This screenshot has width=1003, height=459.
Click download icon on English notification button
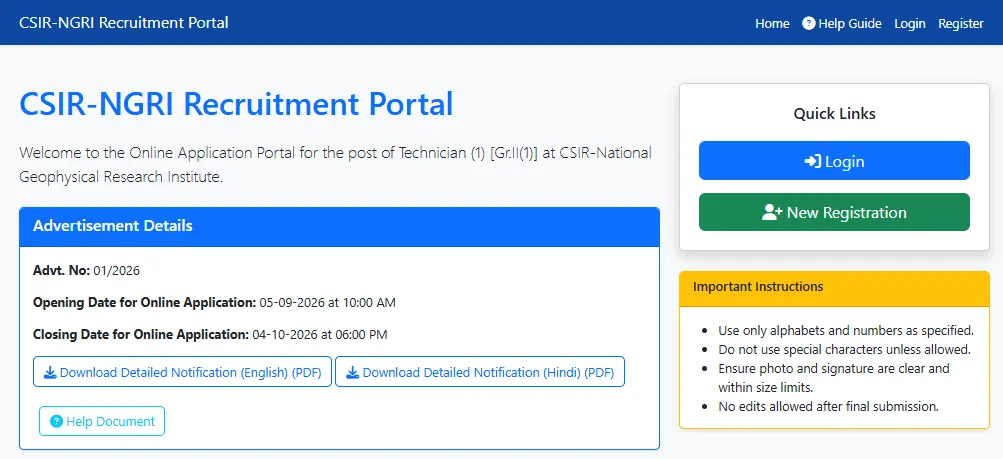(50, 372)
